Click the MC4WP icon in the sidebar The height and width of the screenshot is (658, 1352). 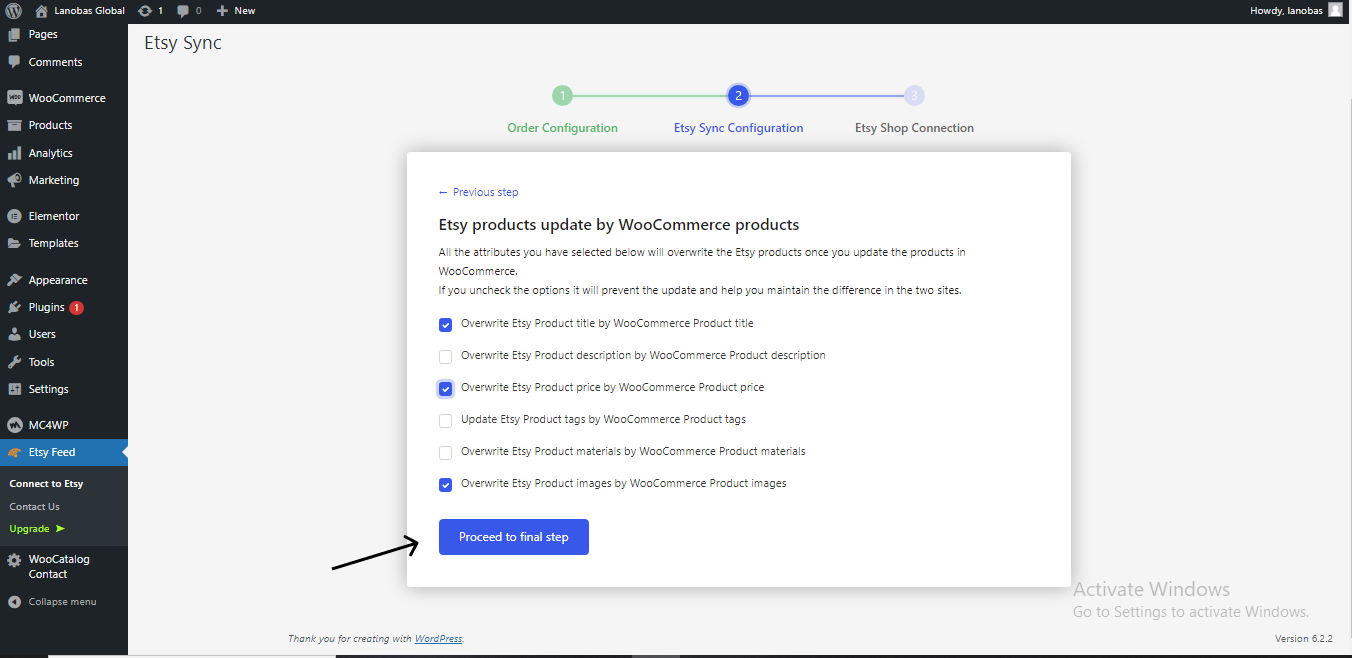[14, 425]
